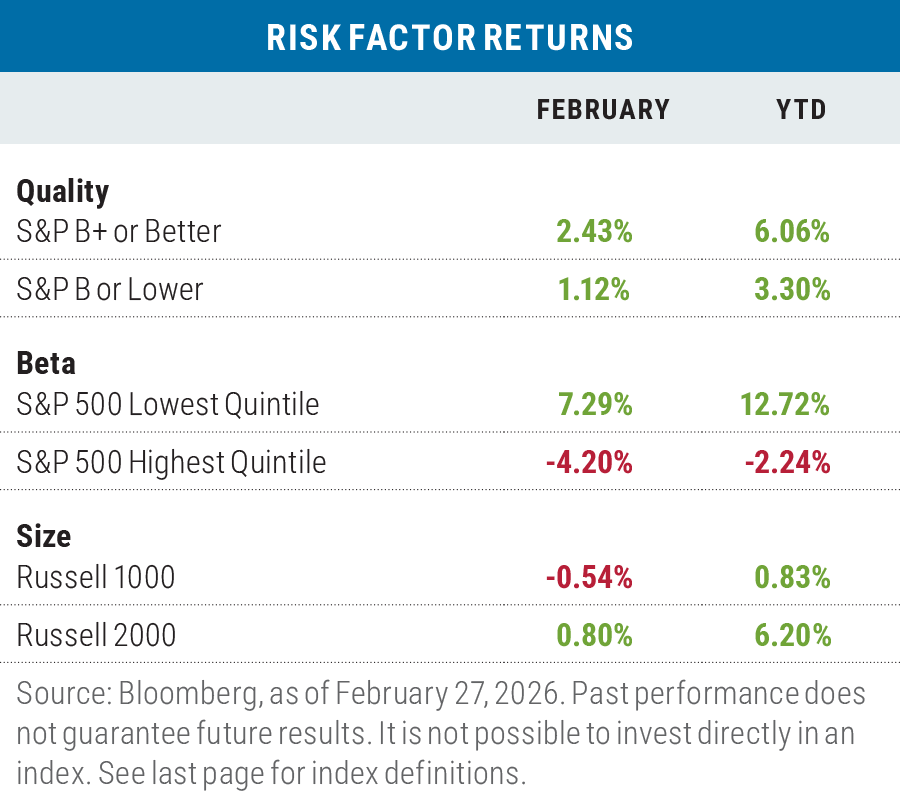The height and width of the screenshot is (803, 900).
Task: Click the red -0.54% February value
Action: coord(590,577)
